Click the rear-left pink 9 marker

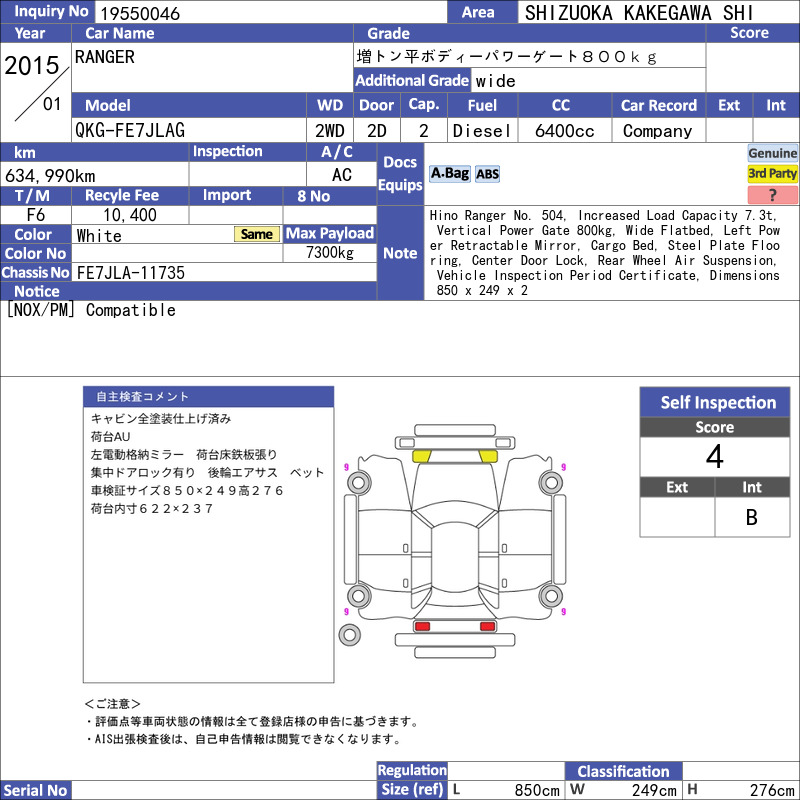(x=346, y=612)
